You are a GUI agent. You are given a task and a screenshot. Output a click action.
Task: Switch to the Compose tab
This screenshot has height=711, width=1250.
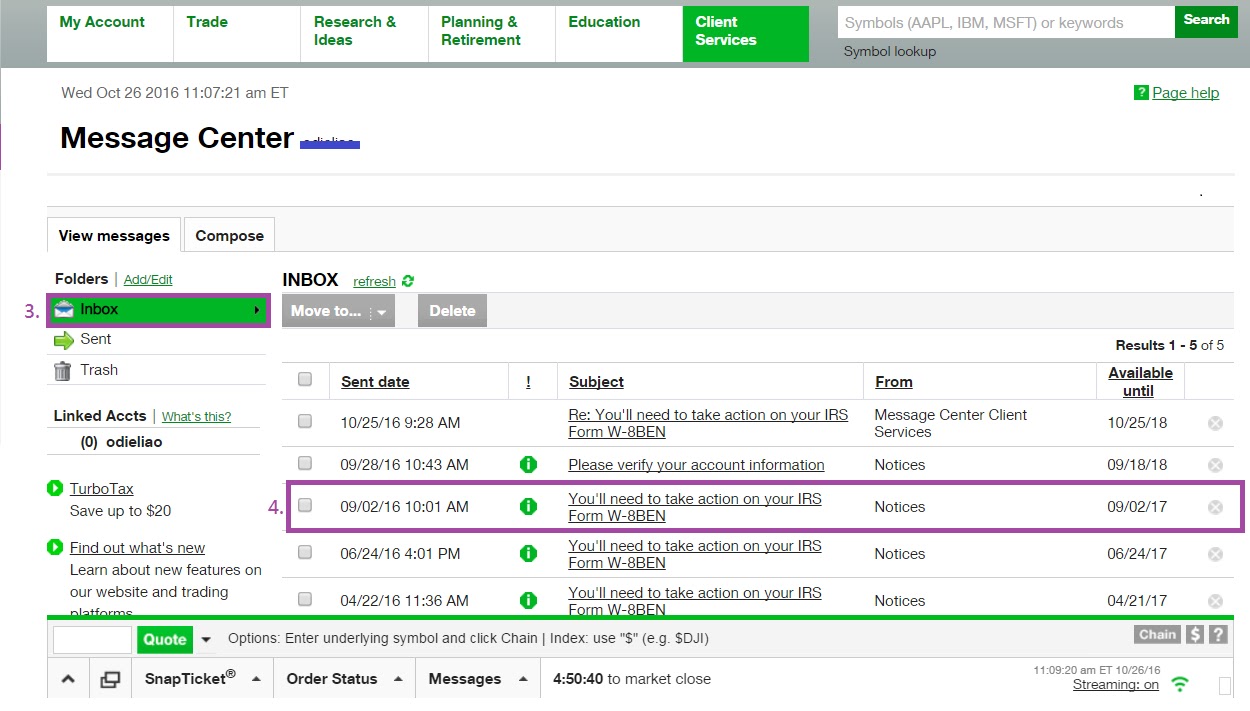[x=229, y=235]
